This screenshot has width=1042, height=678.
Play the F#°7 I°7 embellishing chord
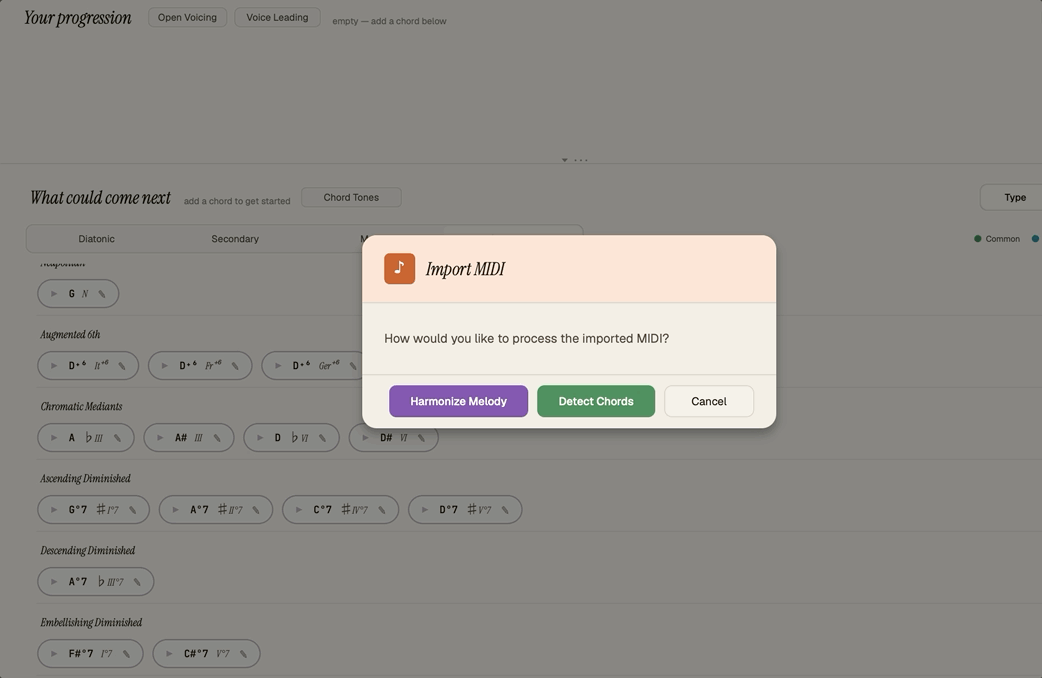pyautogui.click(x=54, y=653)
